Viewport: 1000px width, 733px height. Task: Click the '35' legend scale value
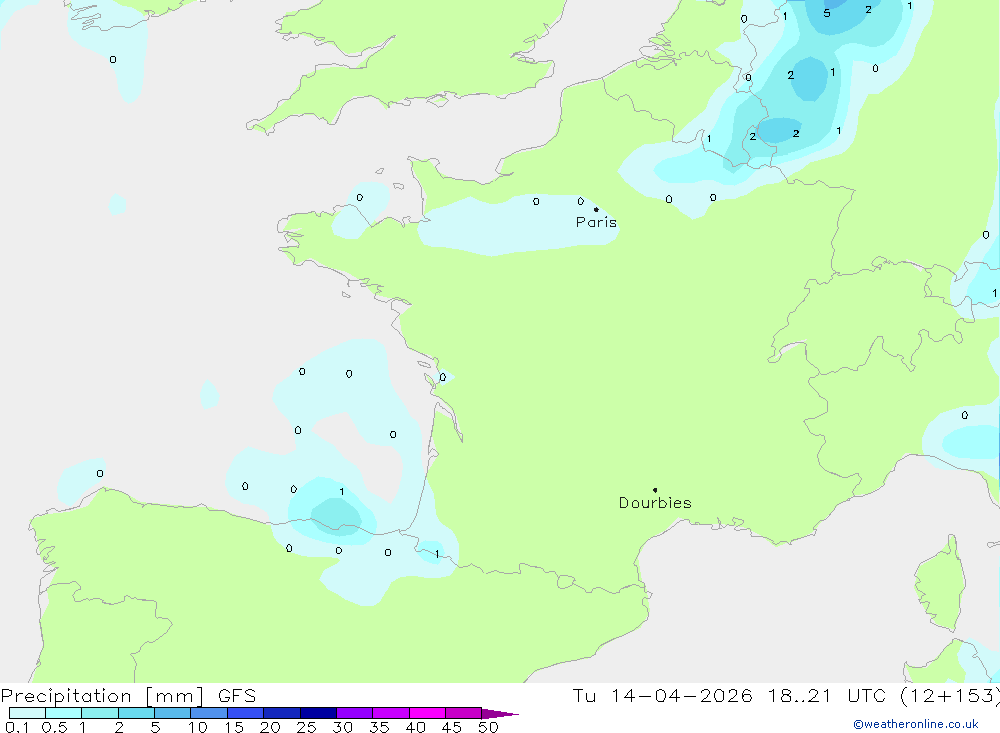(379, 727)
